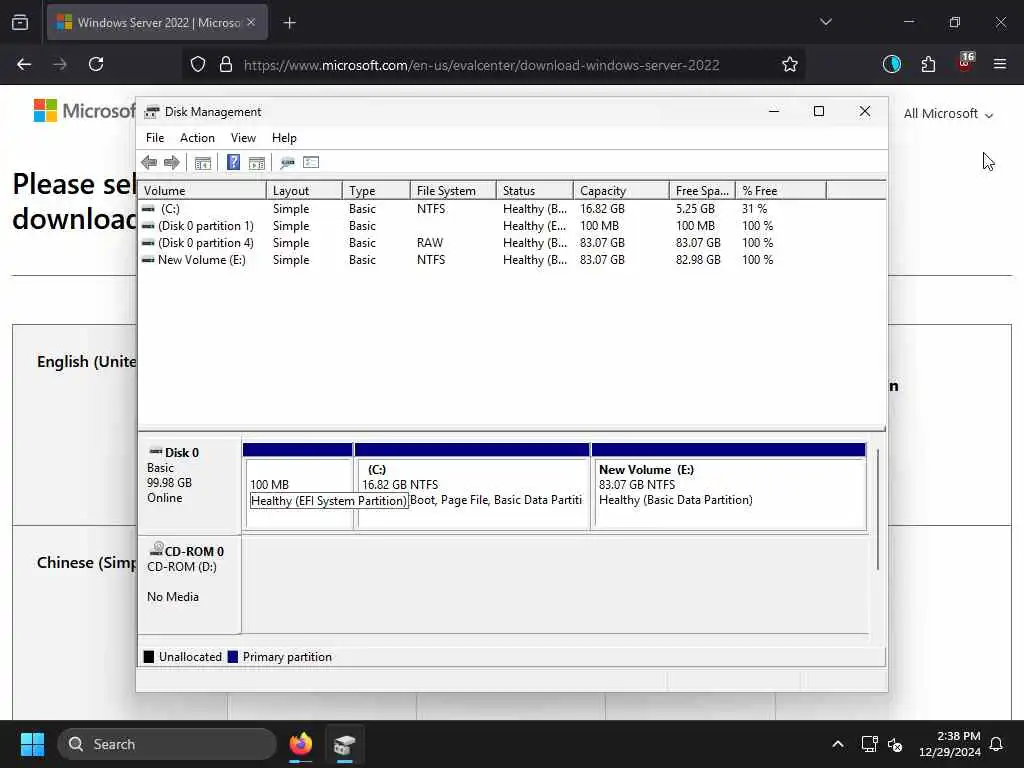Select the Windows Server 2022 browser tab
The height and width of the screenshot is (768, 1024).
click(x=157, y=23)
